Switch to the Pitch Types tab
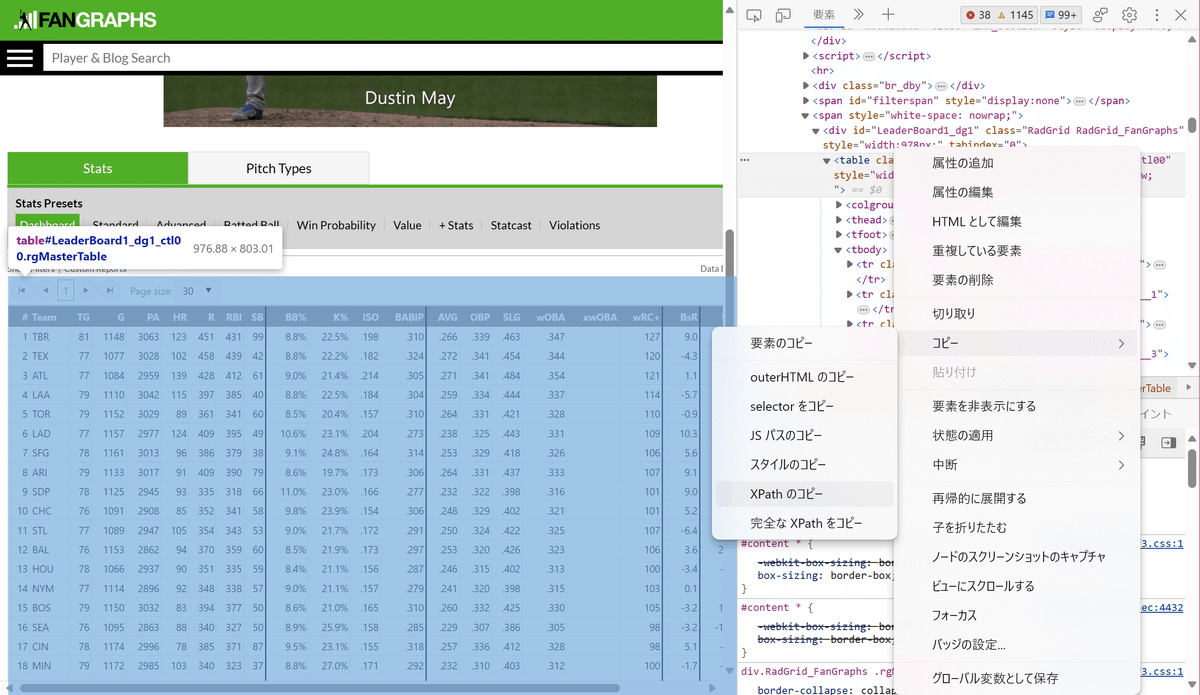Screen dimensions: 1200x695 pos(279,168)
